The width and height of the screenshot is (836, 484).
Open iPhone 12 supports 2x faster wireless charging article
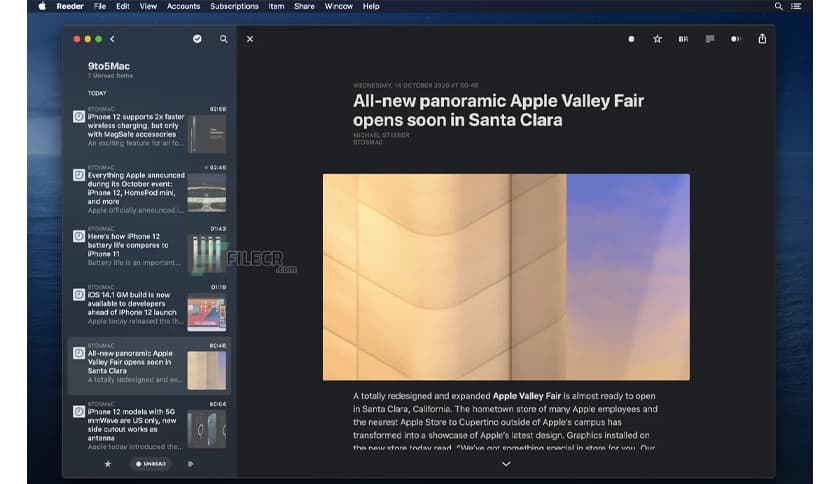(x=149, y=130)
